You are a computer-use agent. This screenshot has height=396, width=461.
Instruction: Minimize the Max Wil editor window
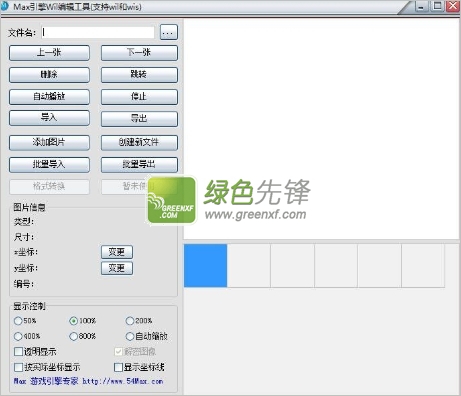[x=421, y=6]
